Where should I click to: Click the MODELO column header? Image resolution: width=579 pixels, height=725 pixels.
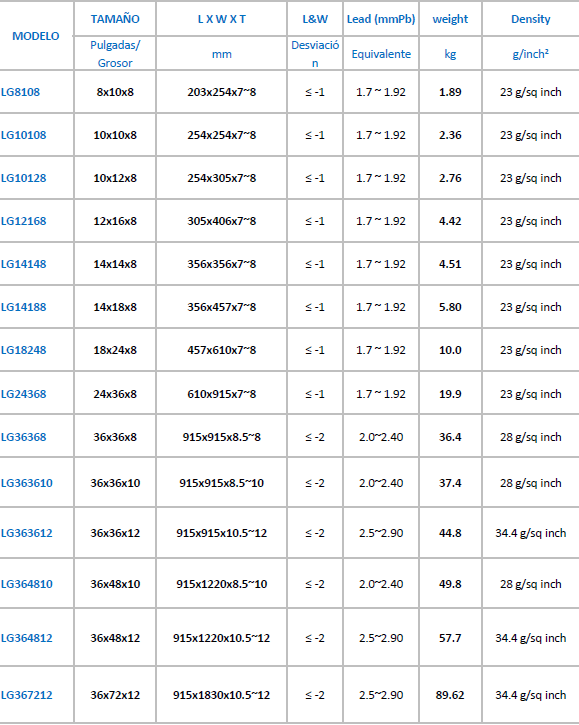[x=36, y=36]
